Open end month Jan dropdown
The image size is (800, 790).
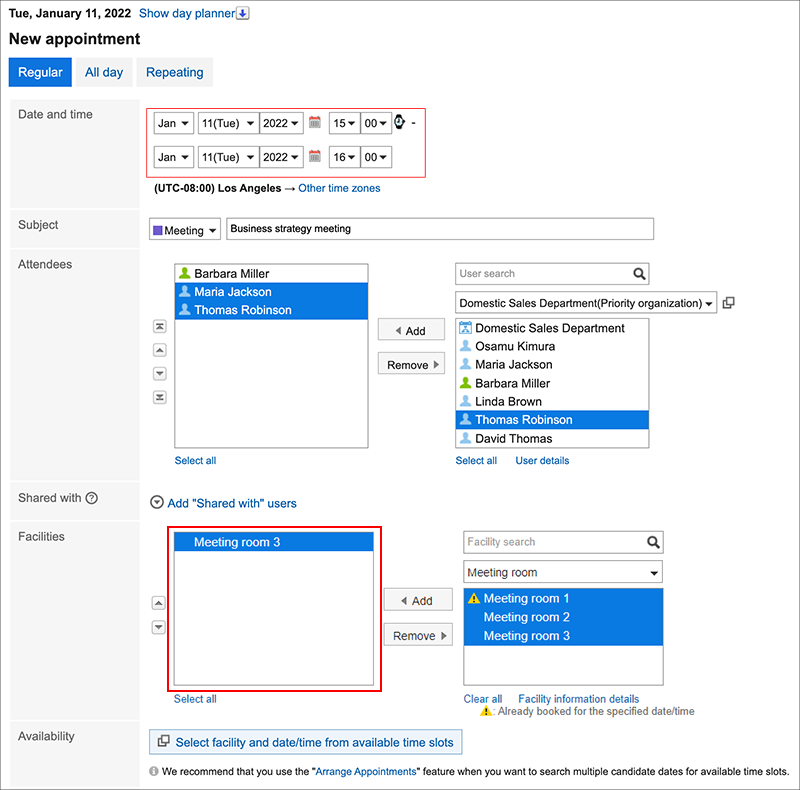(173, 157)
